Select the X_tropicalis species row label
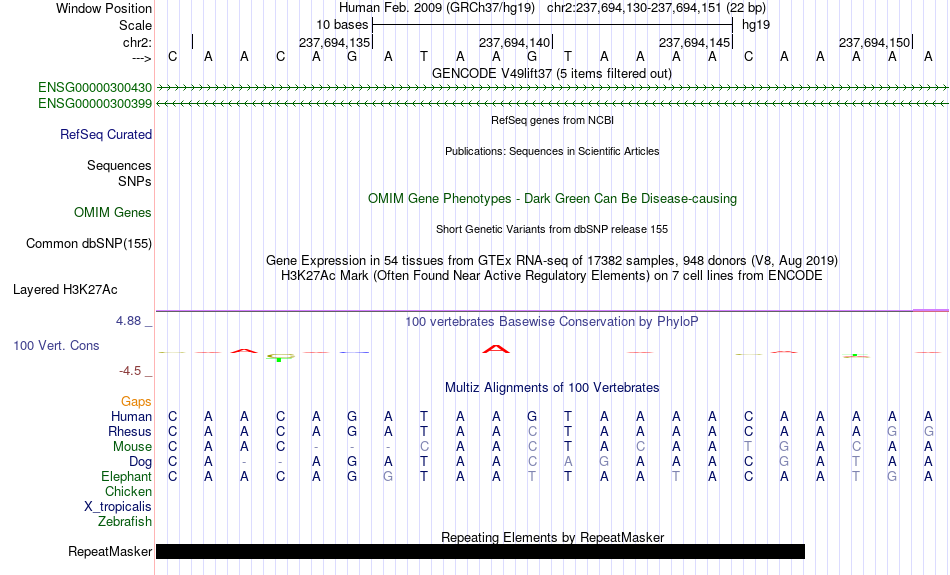950x575 pixels. 118,507
